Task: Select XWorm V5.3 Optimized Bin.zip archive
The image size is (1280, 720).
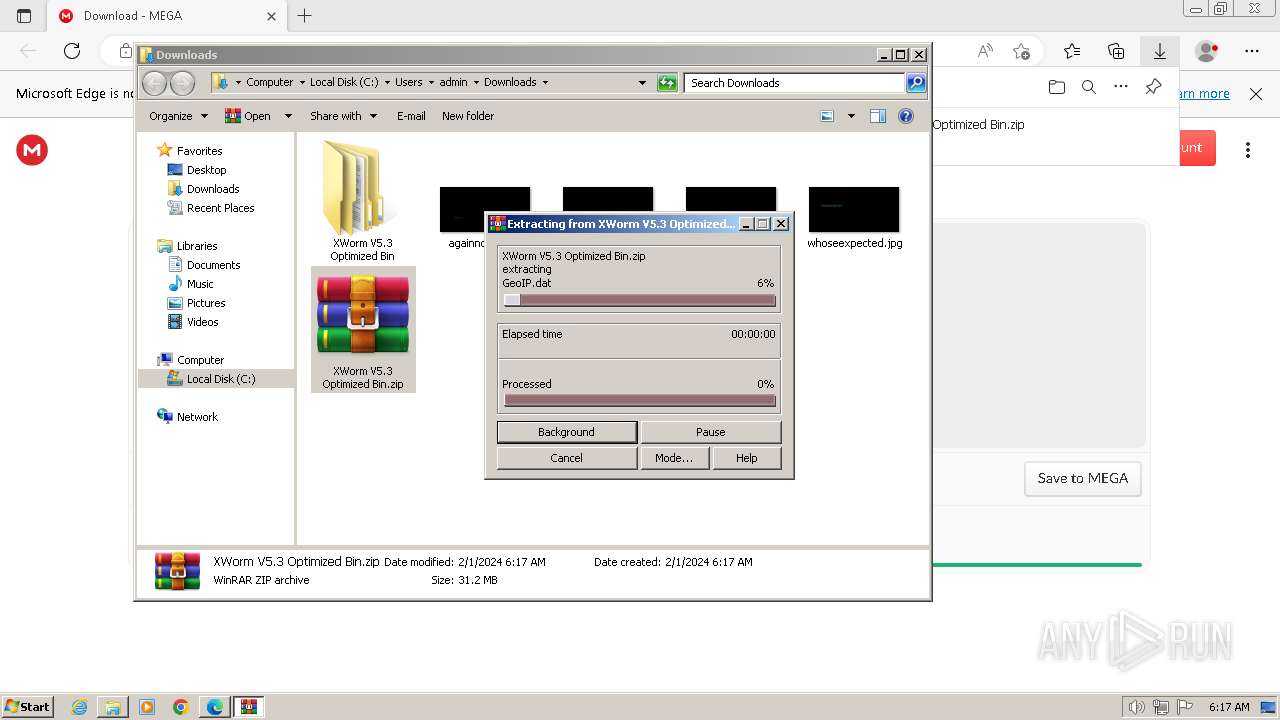Action: [x=363, y=330]
